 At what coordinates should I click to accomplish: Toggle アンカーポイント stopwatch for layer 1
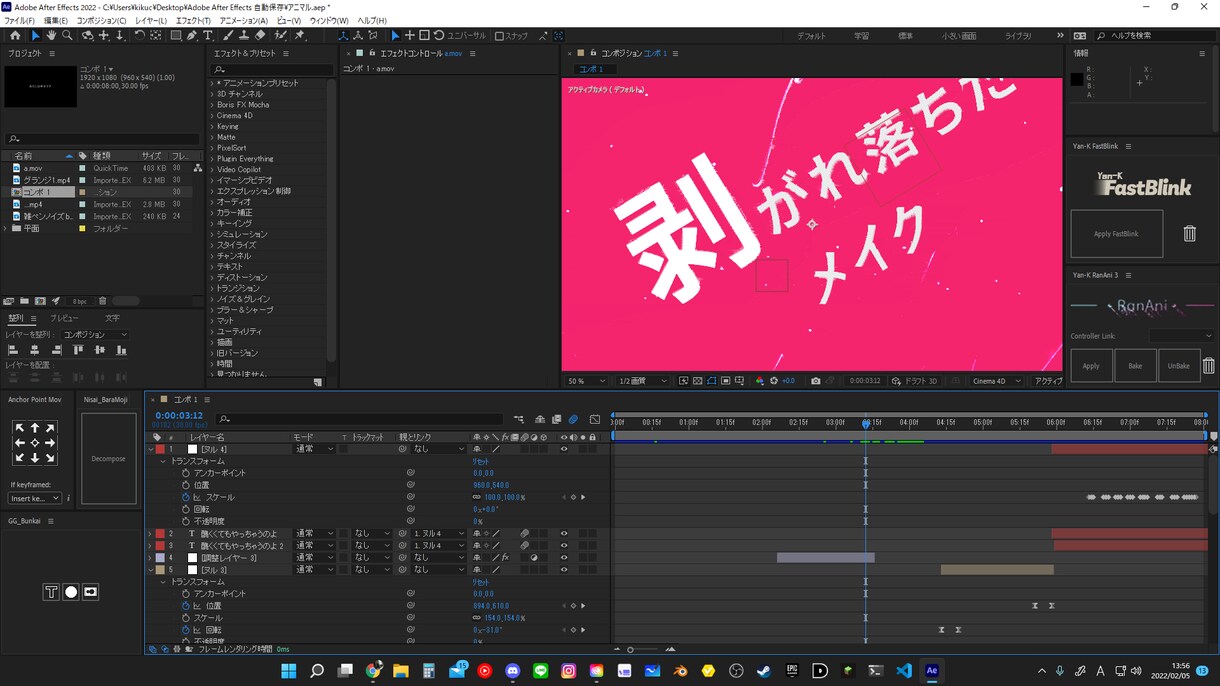186,473
